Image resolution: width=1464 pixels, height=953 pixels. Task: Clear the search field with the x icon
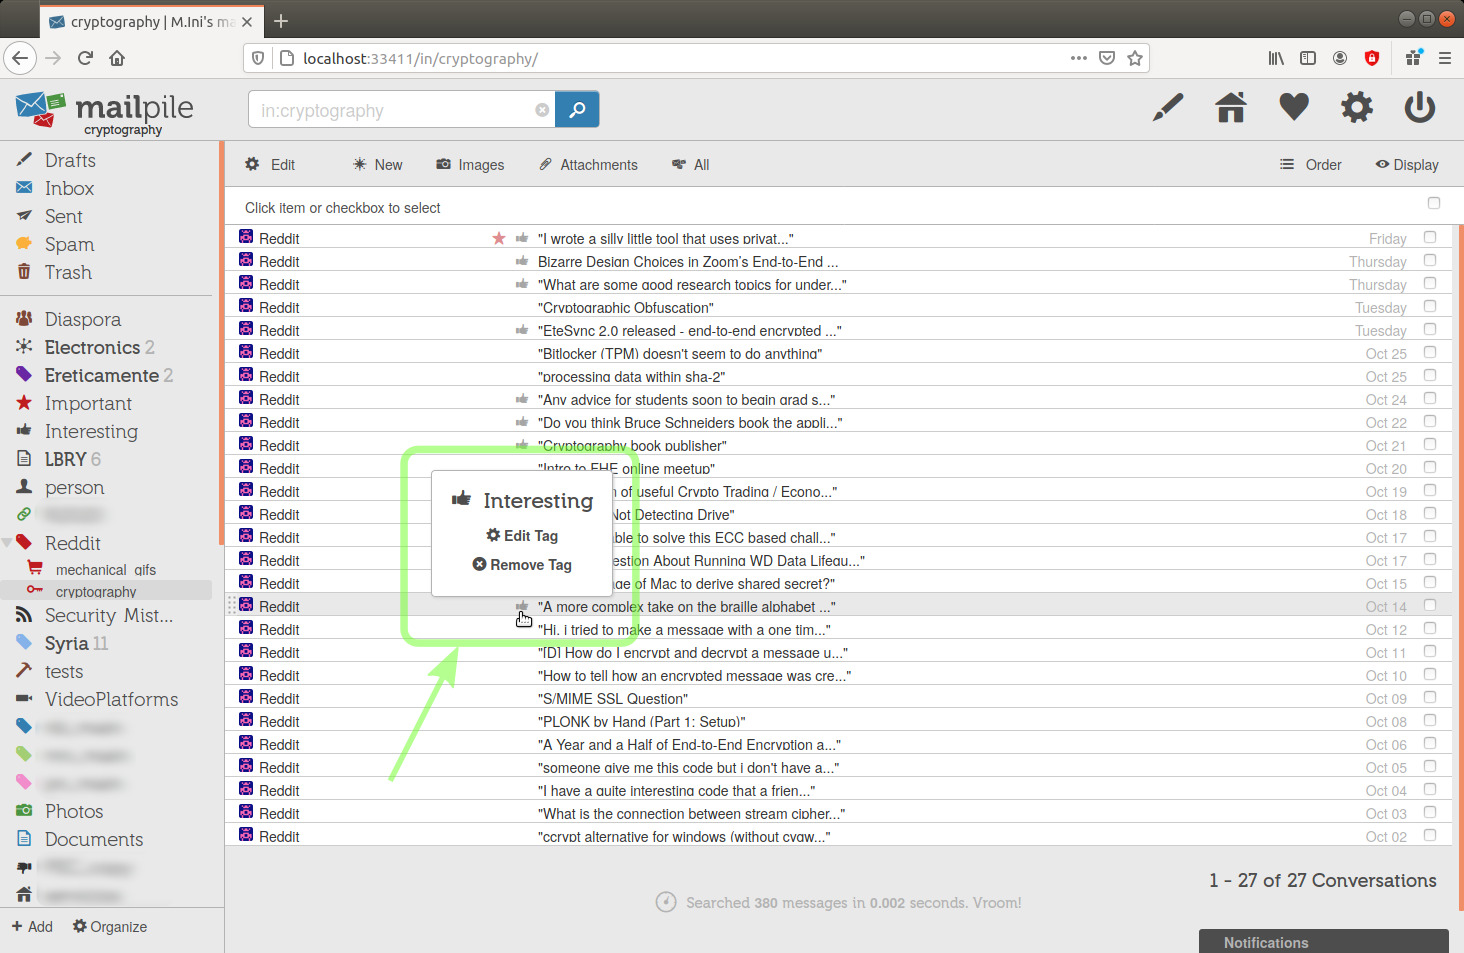coord(542,110)
